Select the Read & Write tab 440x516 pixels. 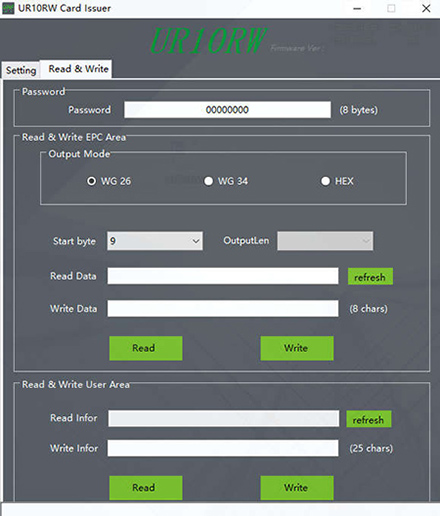tap(78, 69)
